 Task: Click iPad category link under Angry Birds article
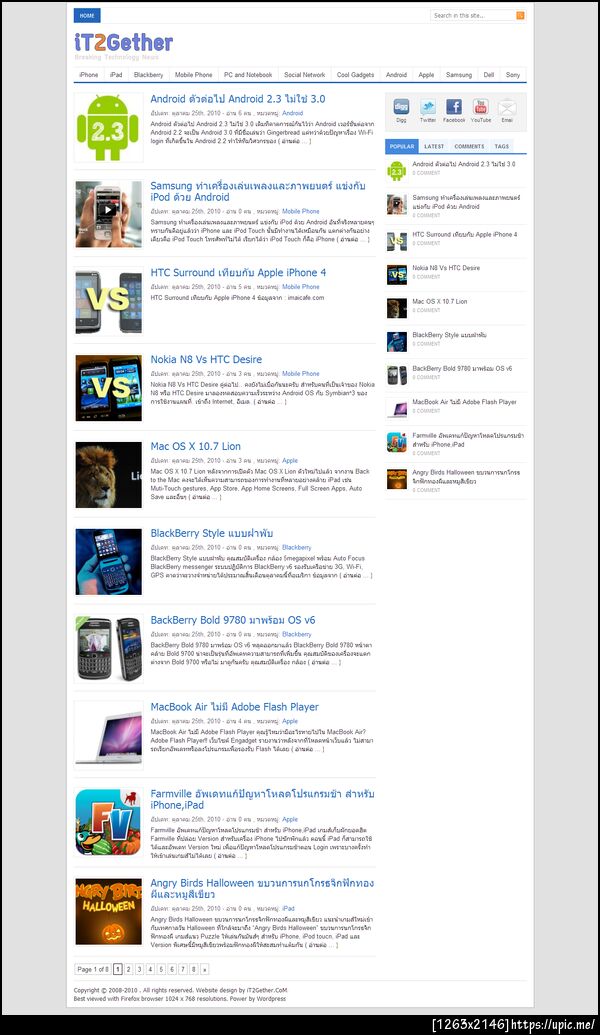pyautogui.click(x=288, y=909)
